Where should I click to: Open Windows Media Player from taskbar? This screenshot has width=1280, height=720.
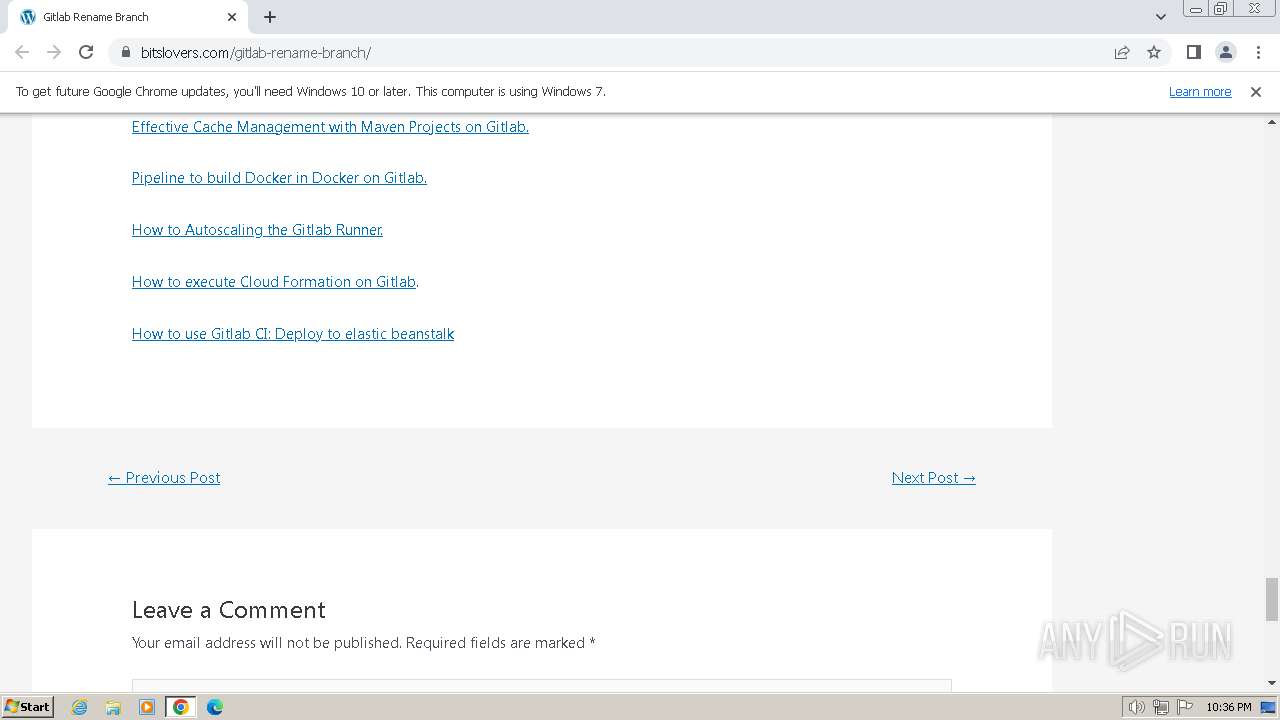click(147, 707)
